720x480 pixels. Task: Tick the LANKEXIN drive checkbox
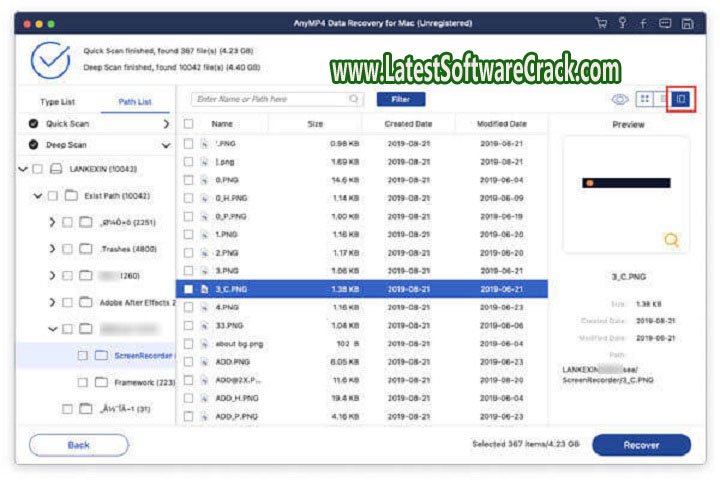(x=37, y=170)
